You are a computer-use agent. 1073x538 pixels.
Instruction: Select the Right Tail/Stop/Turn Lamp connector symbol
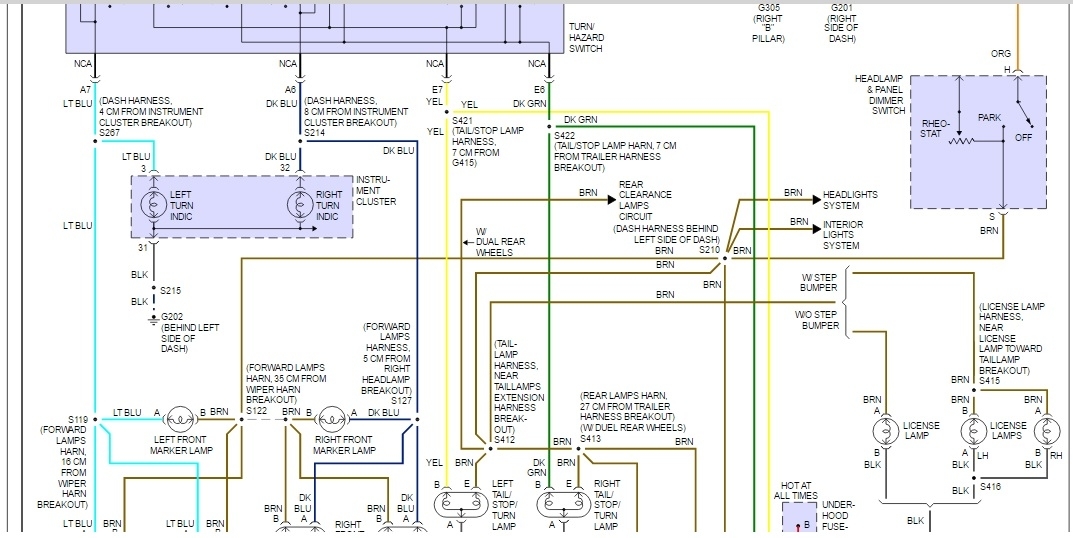(563, 505)
